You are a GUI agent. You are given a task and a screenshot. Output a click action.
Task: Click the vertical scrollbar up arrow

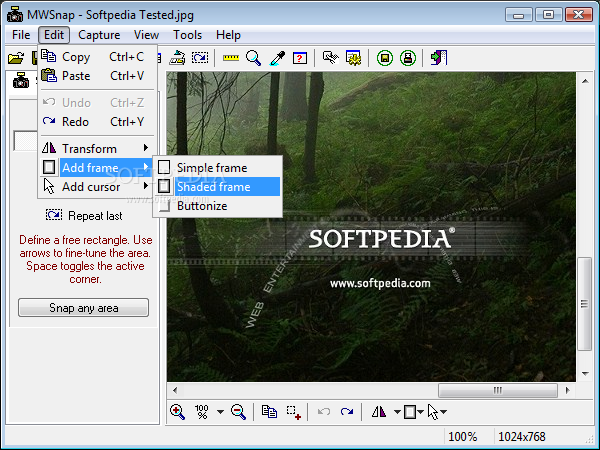(x=585, y=81)
